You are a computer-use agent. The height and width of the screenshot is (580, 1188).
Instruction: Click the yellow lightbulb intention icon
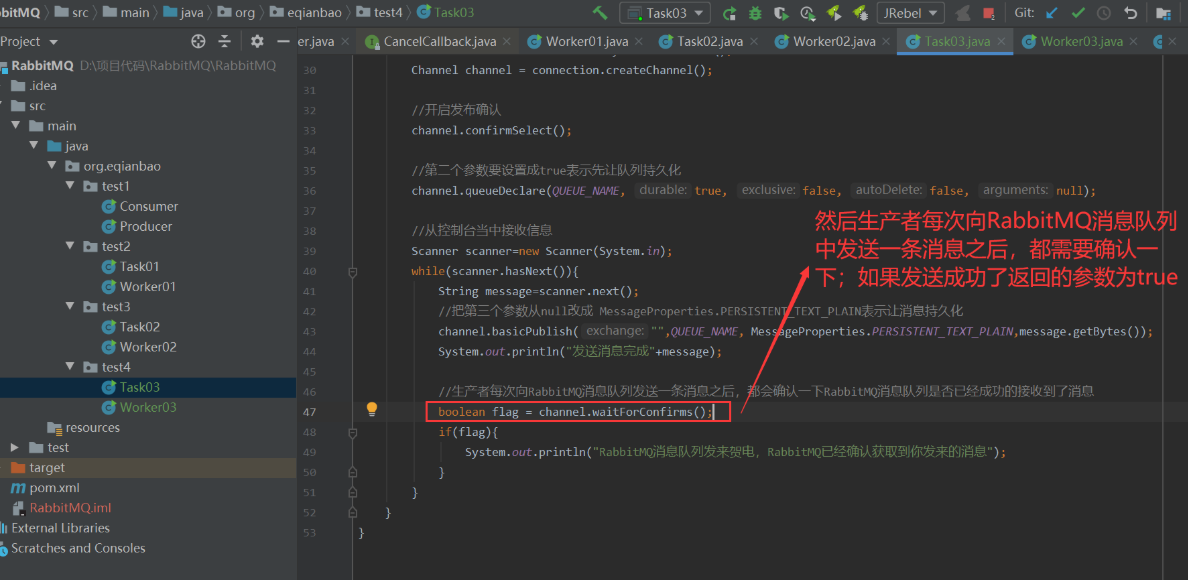click(x=371, y=410)
